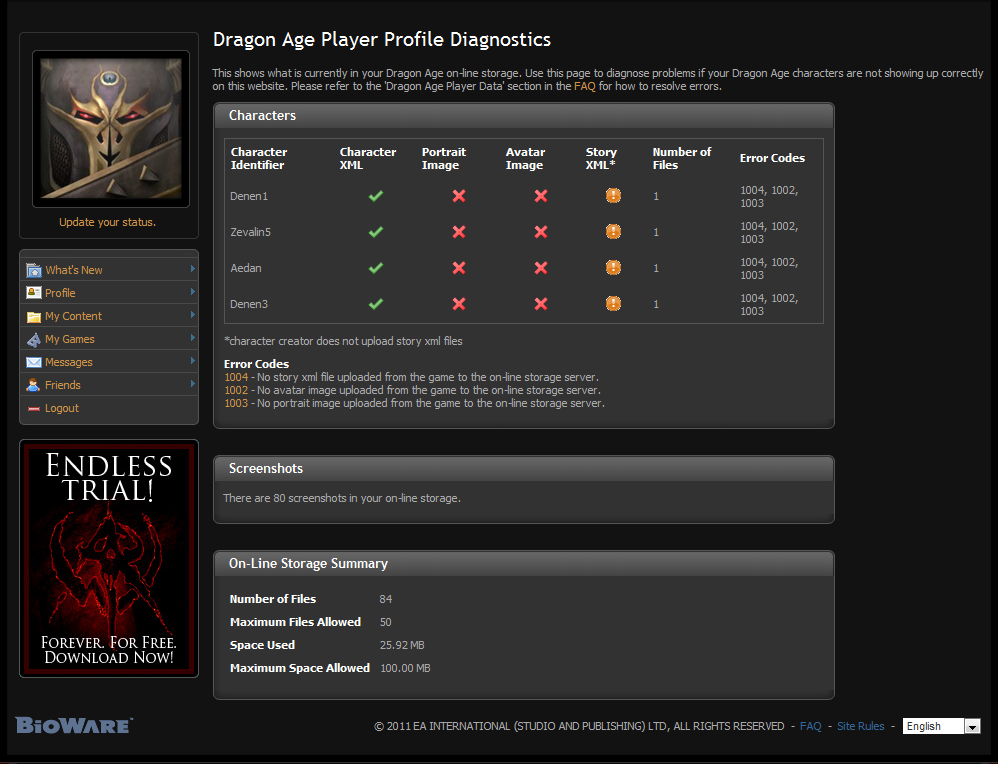This screenshot has height=764, width=998.
Task: Open the Messages menu item
Action: coord(69,362)
